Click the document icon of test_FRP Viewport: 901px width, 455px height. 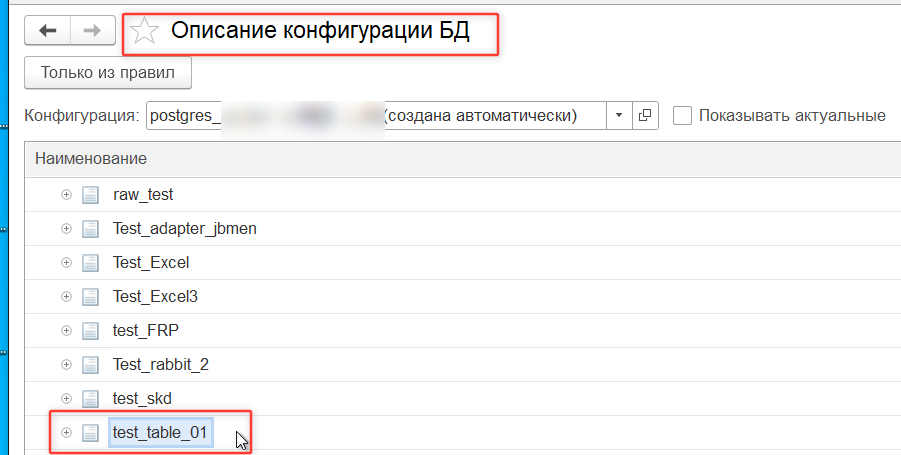90,331
